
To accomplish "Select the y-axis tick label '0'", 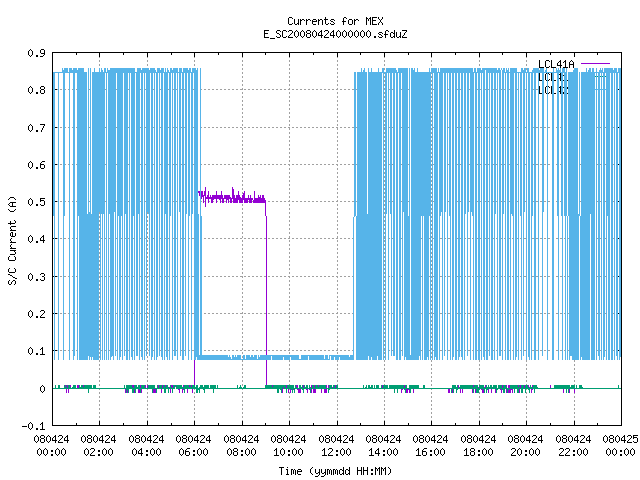I will pyautogui.click(x=42, y=389).
